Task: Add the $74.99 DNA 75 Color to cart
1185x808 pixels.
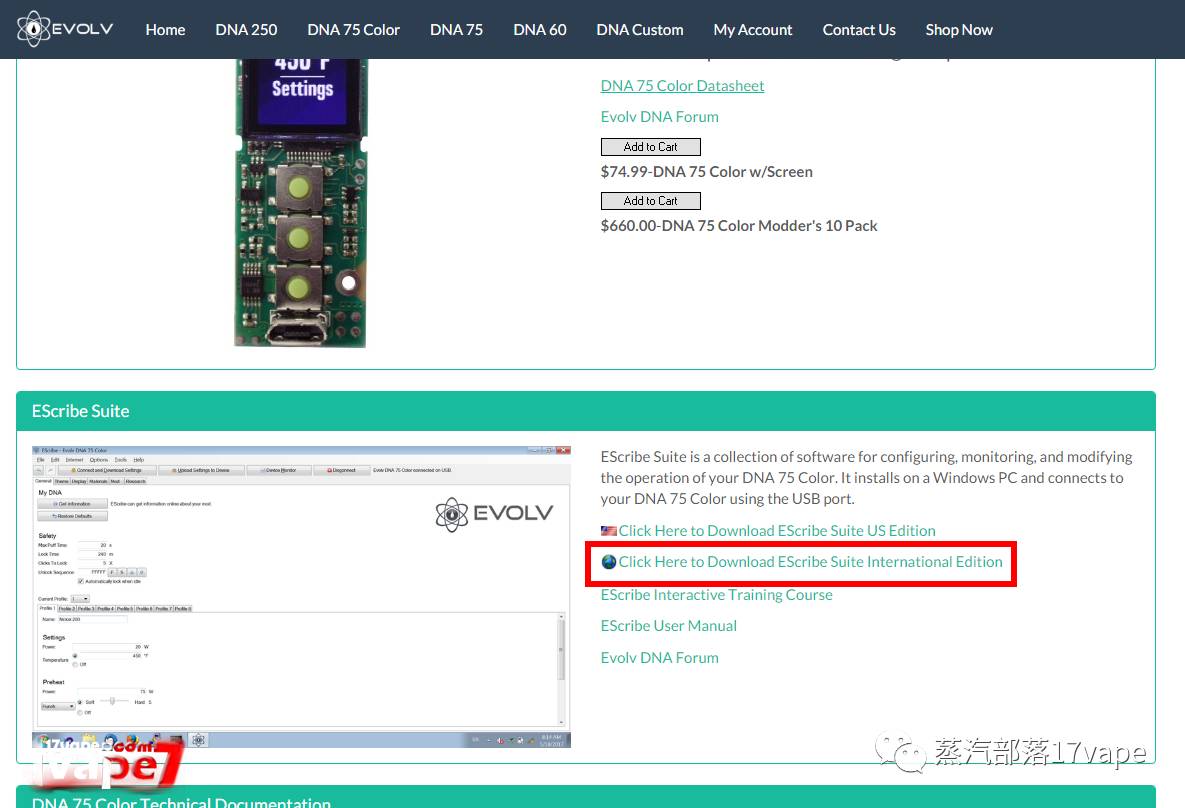Action: click(650, 147)
